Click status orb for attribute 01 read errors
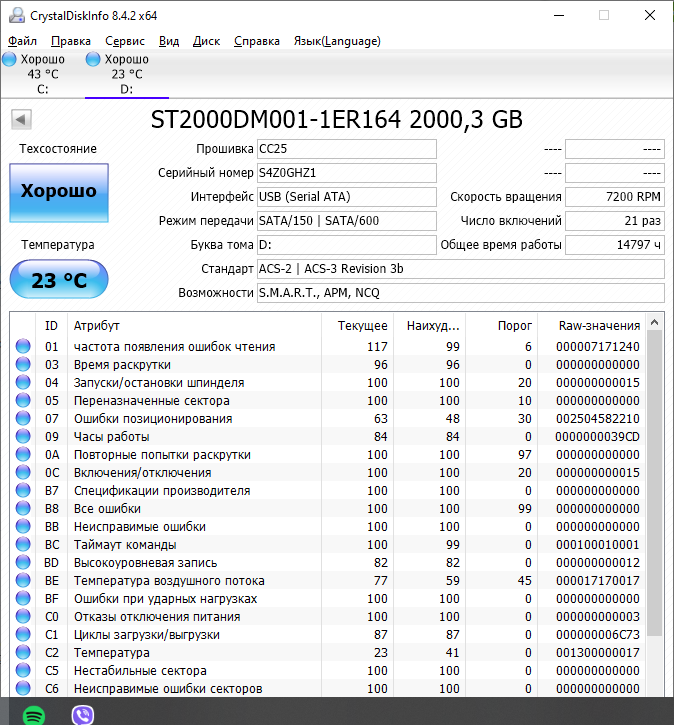This screenshot has width=675, height=726. coord(23,347)
